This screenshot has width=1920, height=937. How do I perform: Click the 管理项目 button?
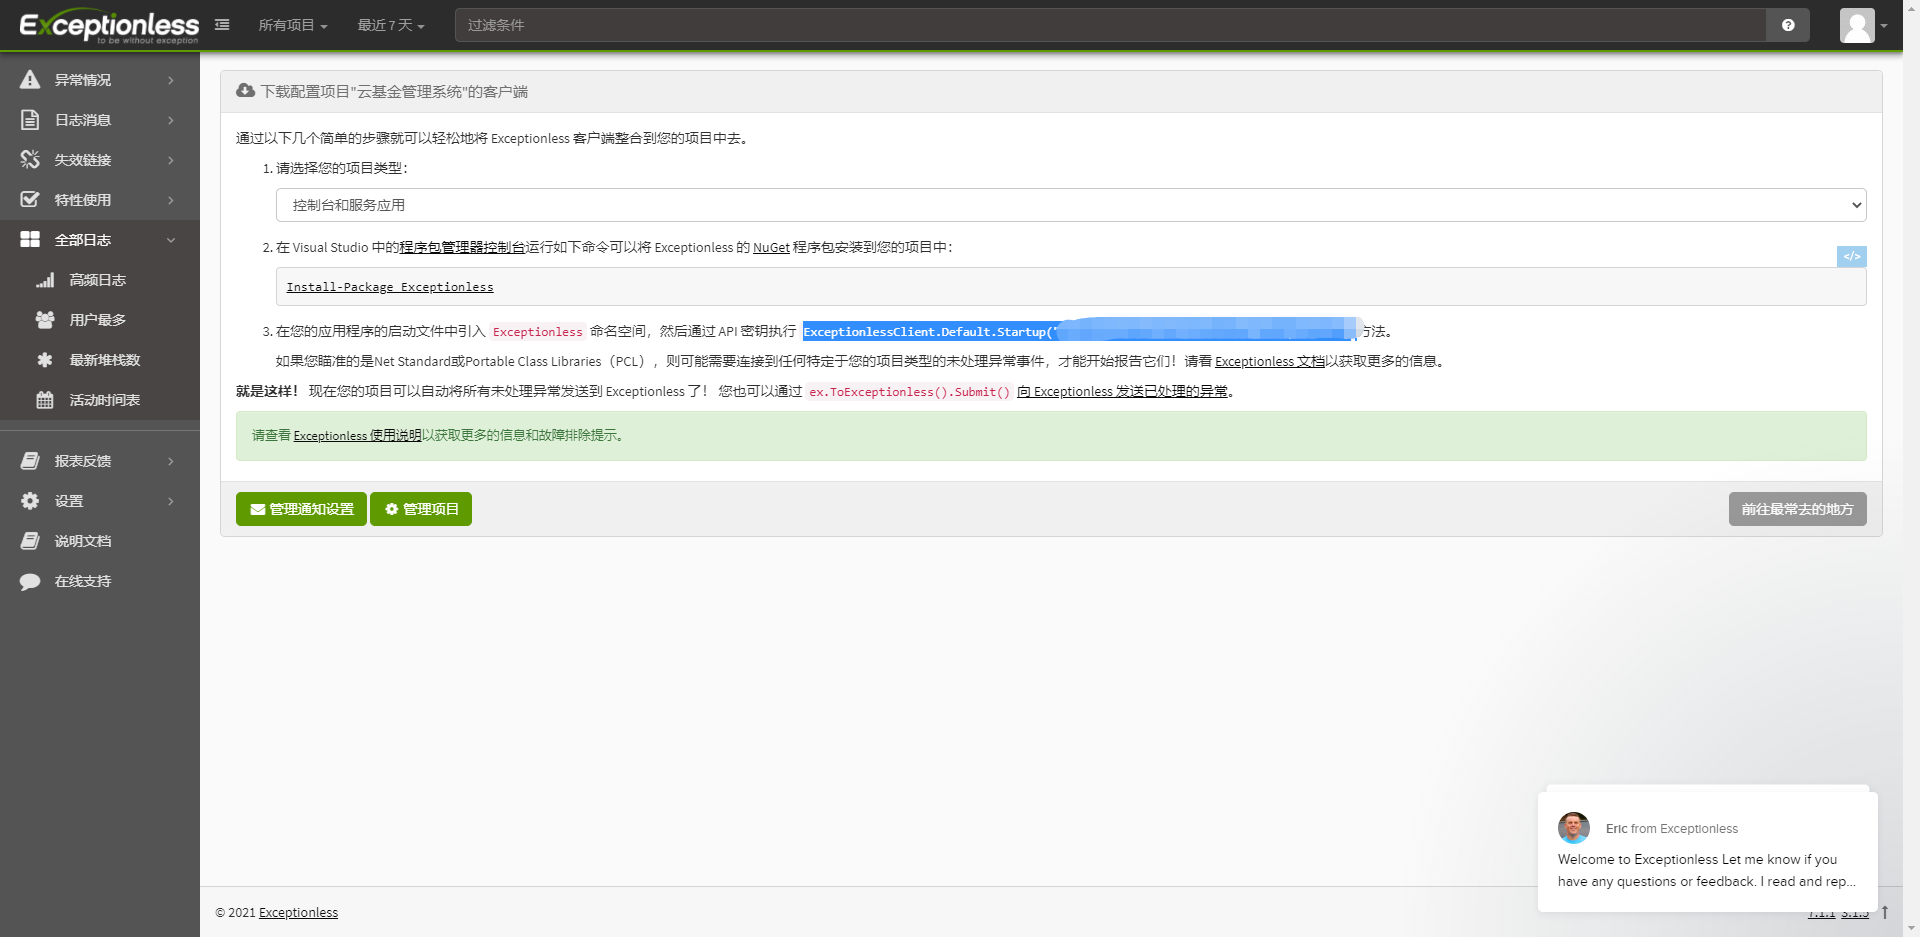pyautogui.click(x=421, y=509)
